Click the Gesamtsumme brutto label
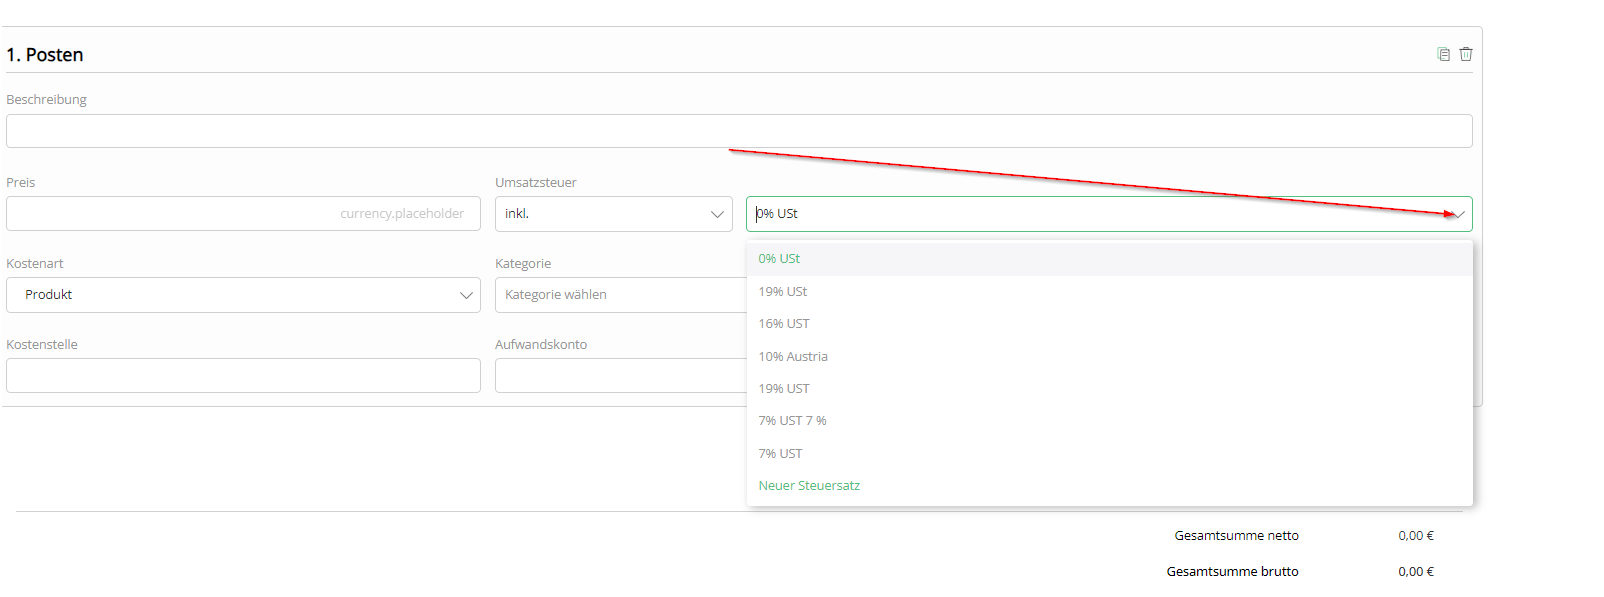This screenshot has width=1604, height=597. click(1232, 572)
